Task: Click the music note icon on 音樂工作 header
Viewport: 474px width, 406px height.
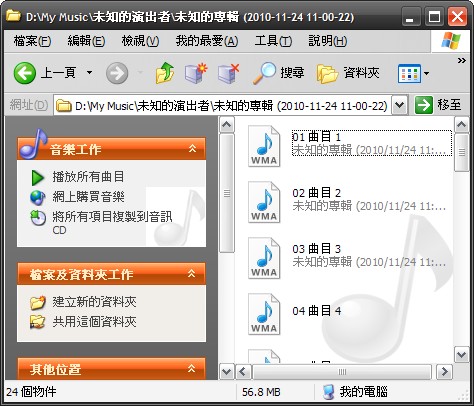Action: (33, 144)
